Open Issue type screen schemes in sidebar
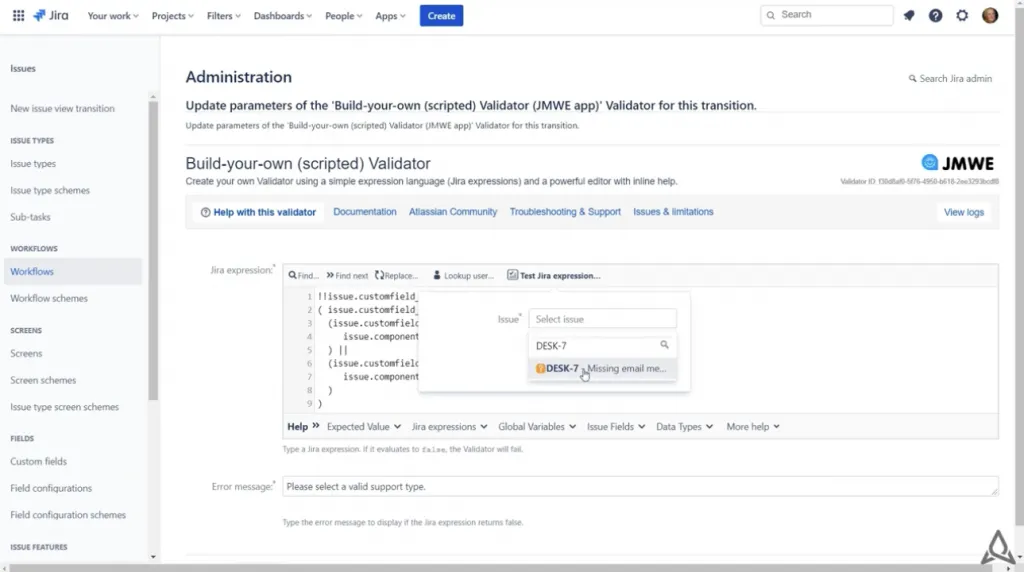This screenshot has width=1024, height=572. coord(64,407)
